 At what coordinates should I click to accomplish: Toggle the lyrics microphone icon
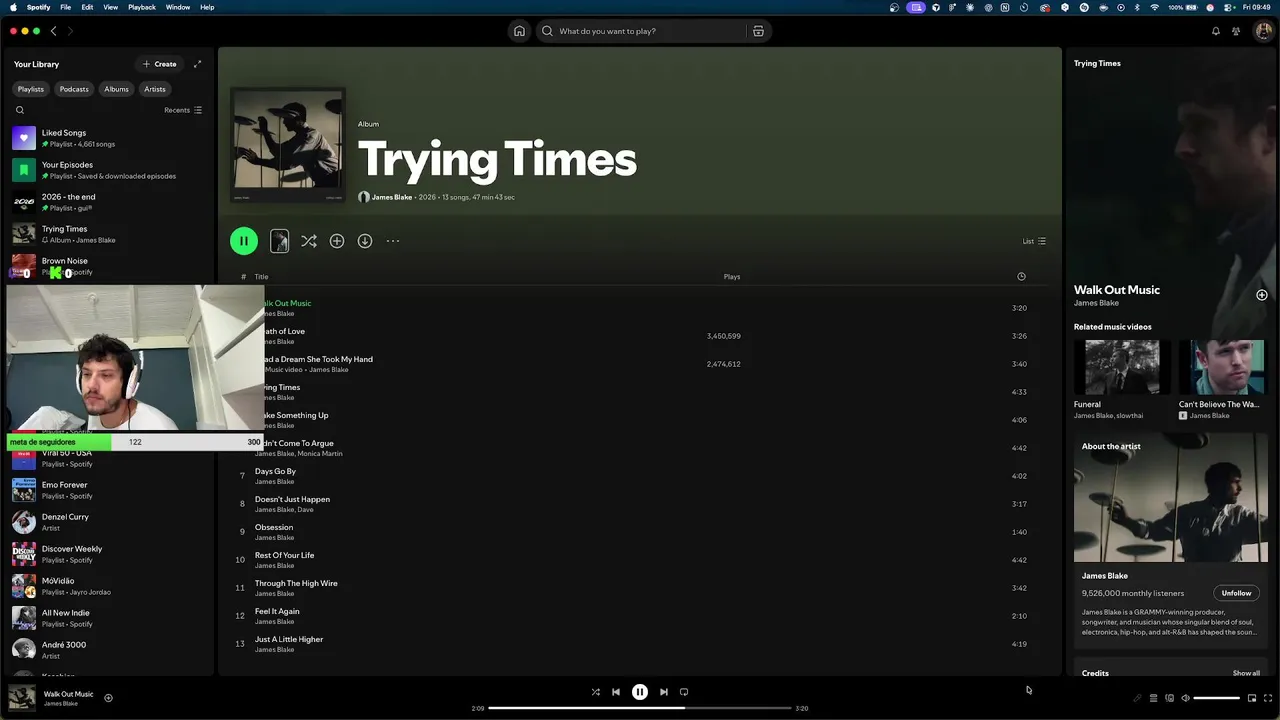[1137, 698]
